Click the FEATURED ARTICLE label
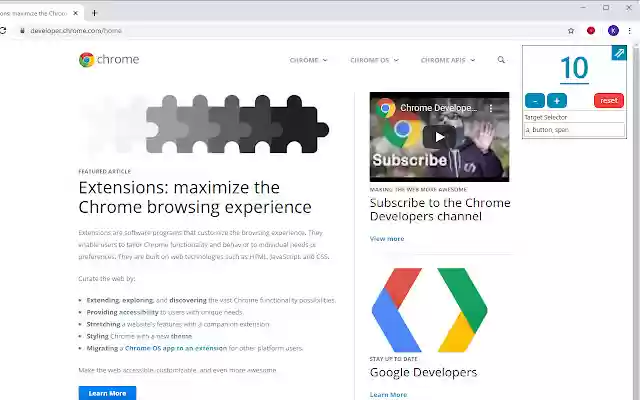The width and height of the screenshot is (640, 400). [104, 171]
